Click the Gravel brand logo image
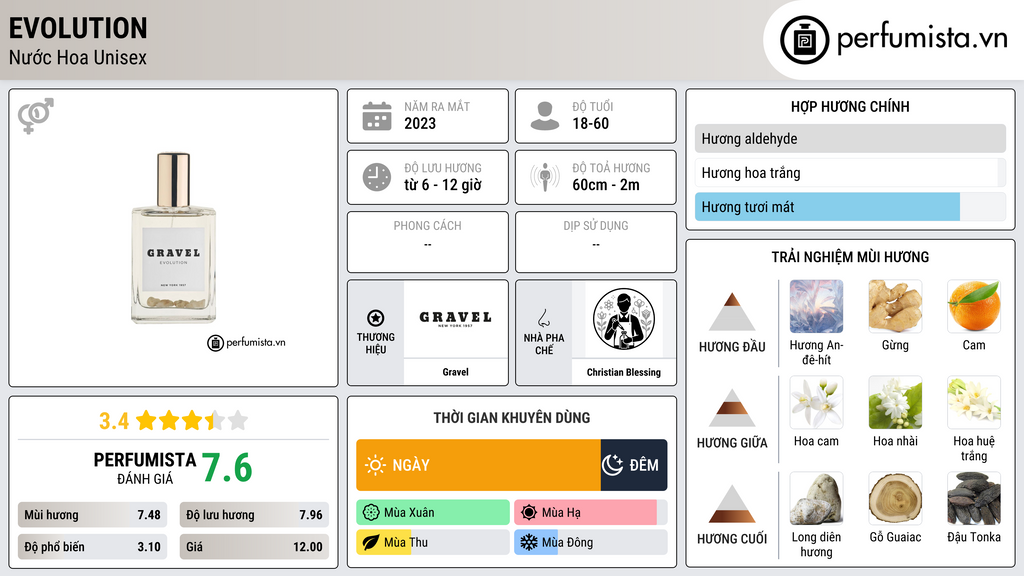The height and width of the screenshot is (576, 1024). [x=455, y=319]
